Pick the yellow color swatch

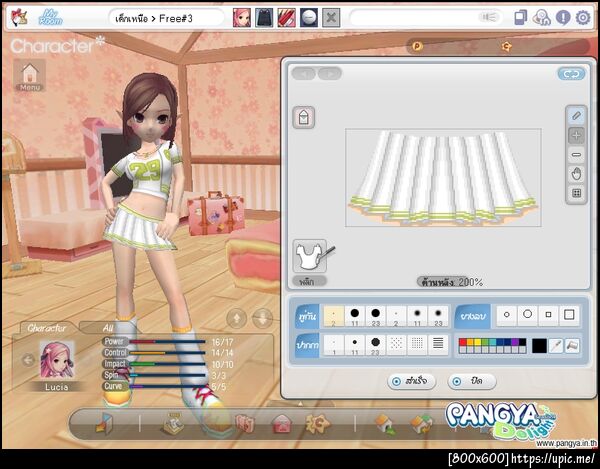coord(477,342)
